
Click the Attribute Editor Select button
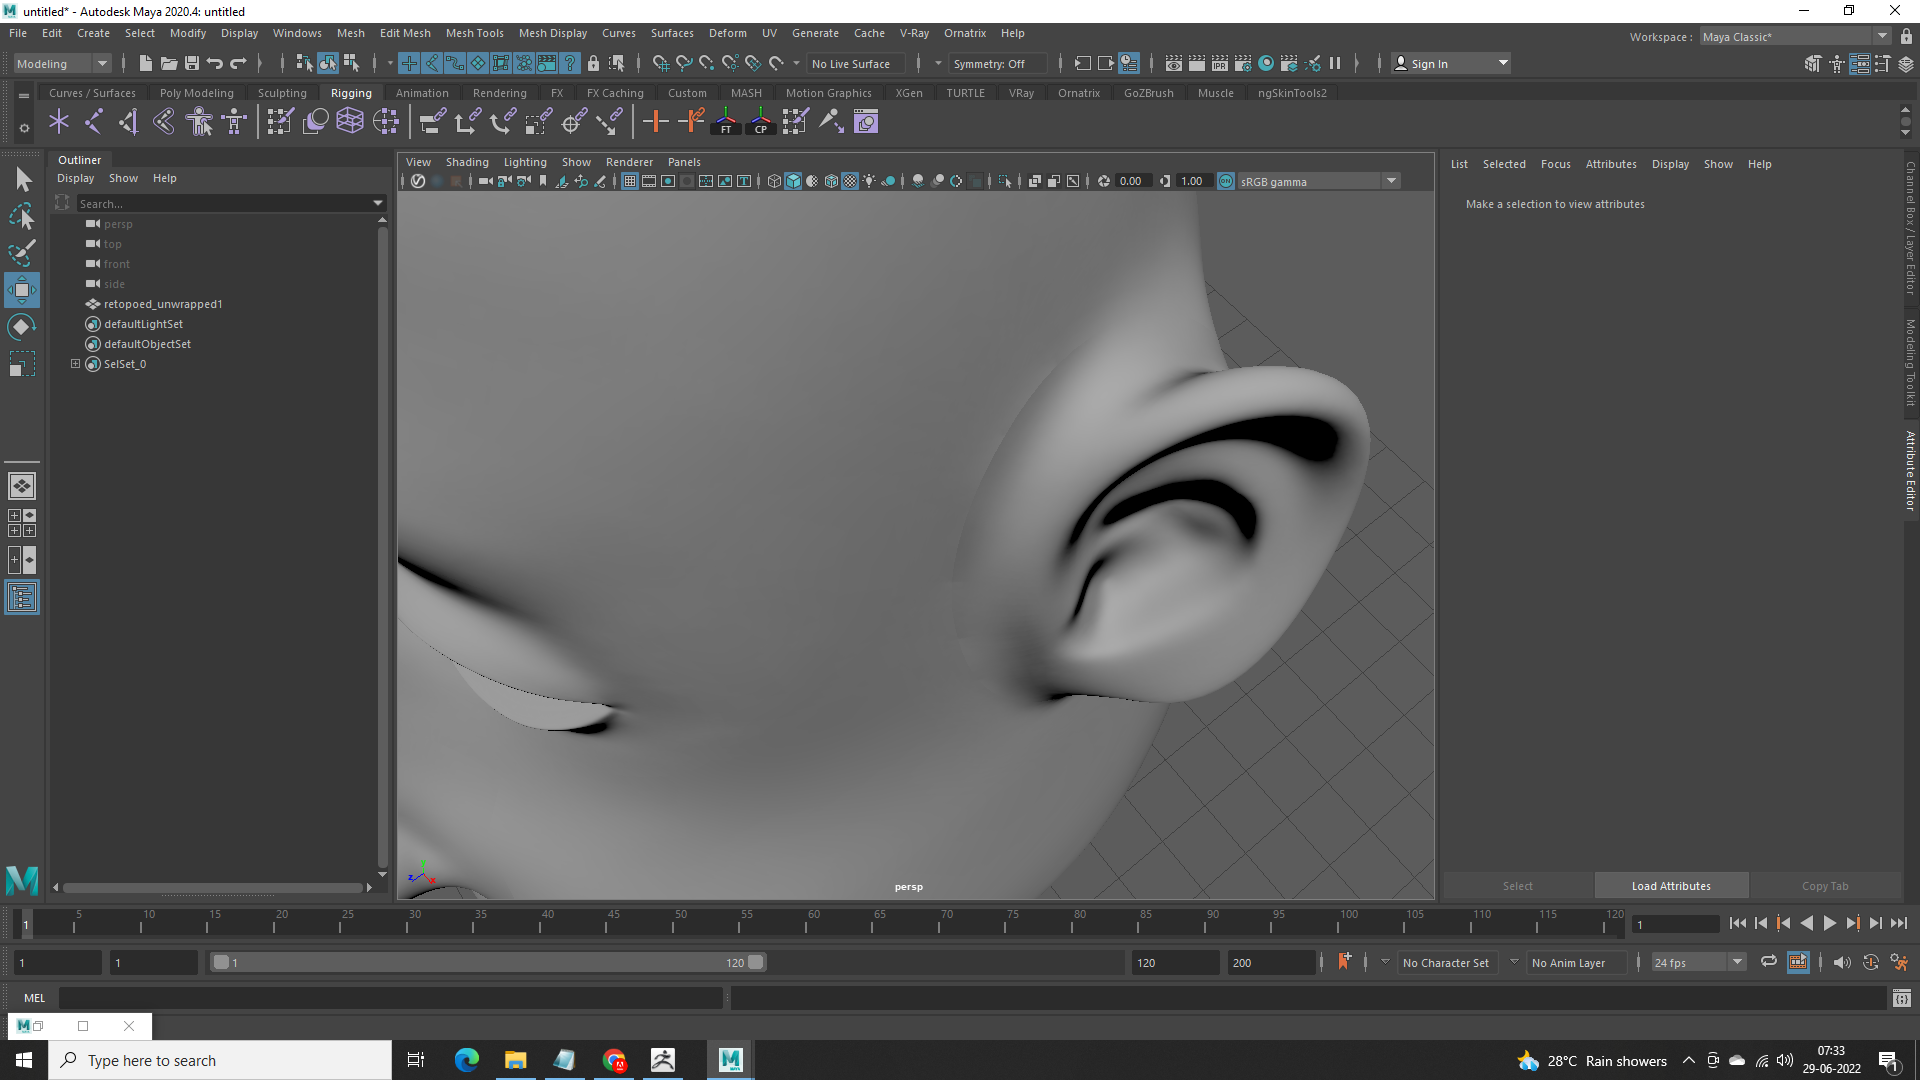click(1517, 886)
